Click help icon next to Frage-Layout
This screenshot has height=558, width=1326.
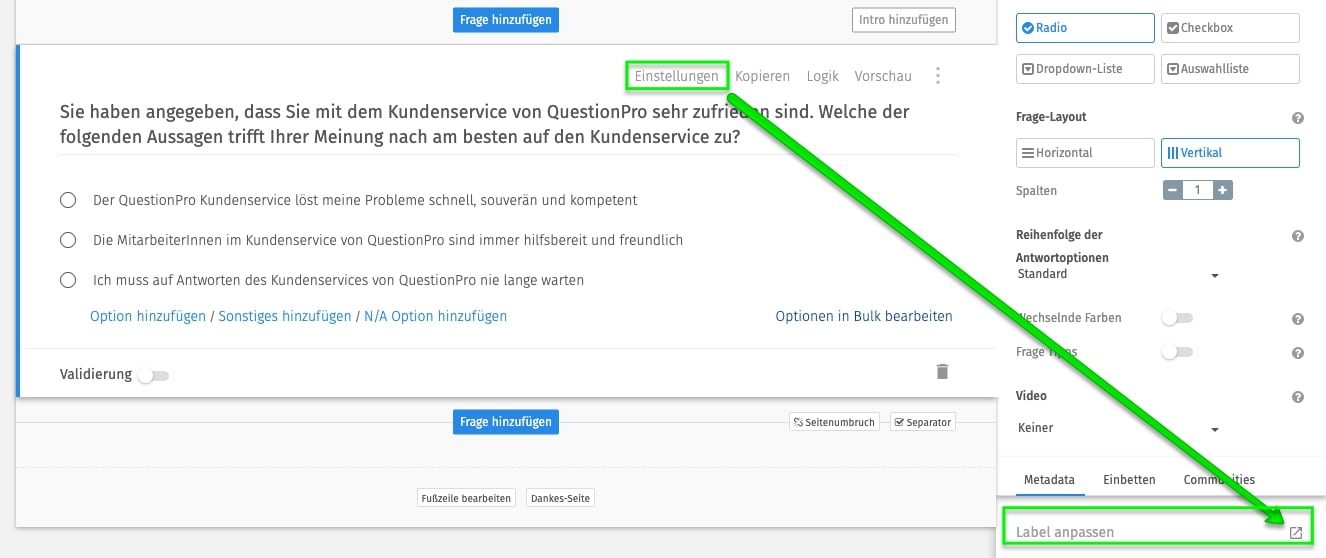(1297, 118)
